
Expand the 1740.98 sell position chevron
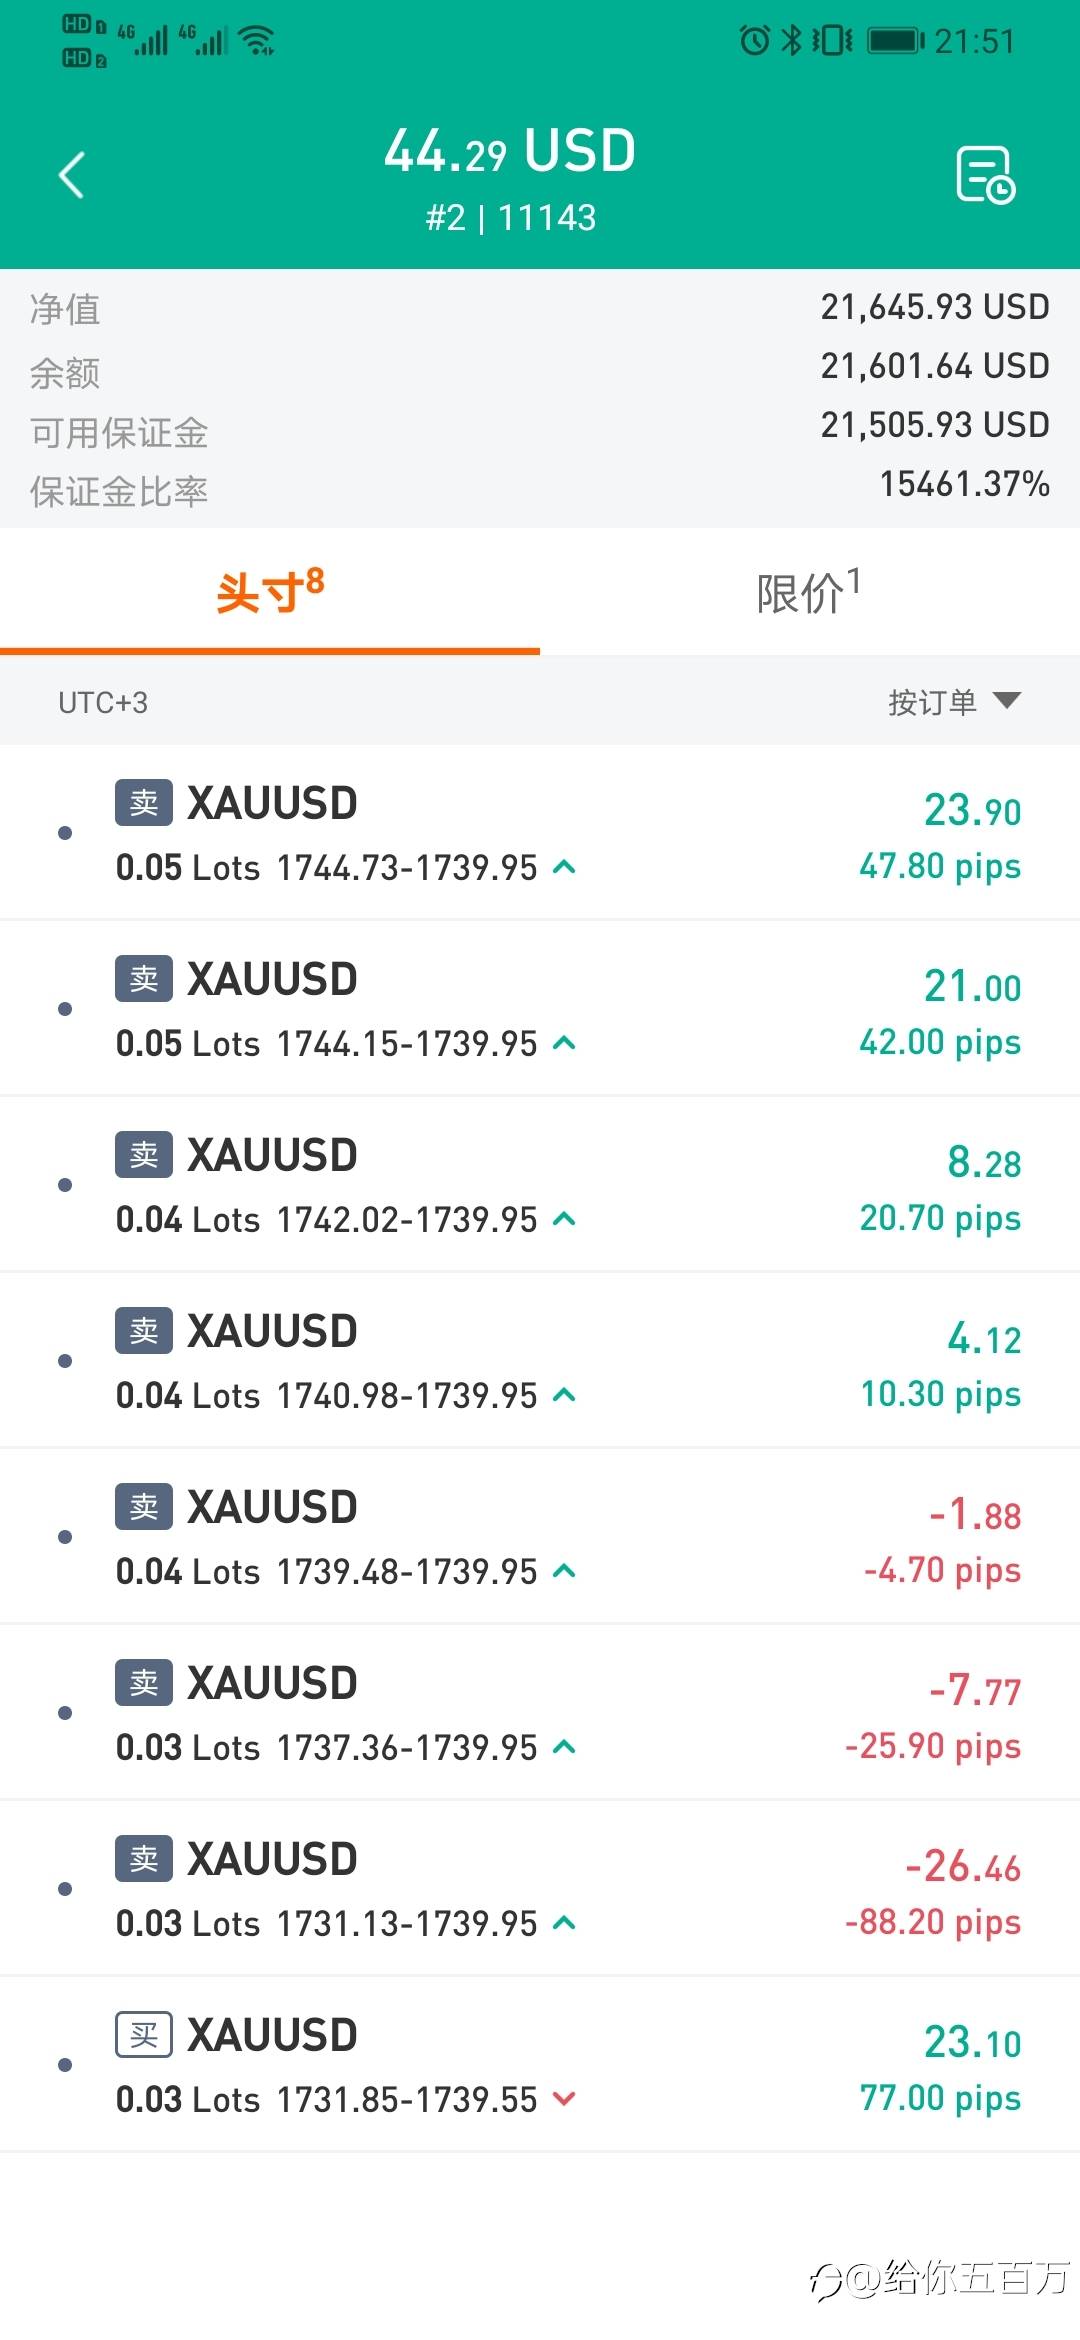(x=565, y=1395)
